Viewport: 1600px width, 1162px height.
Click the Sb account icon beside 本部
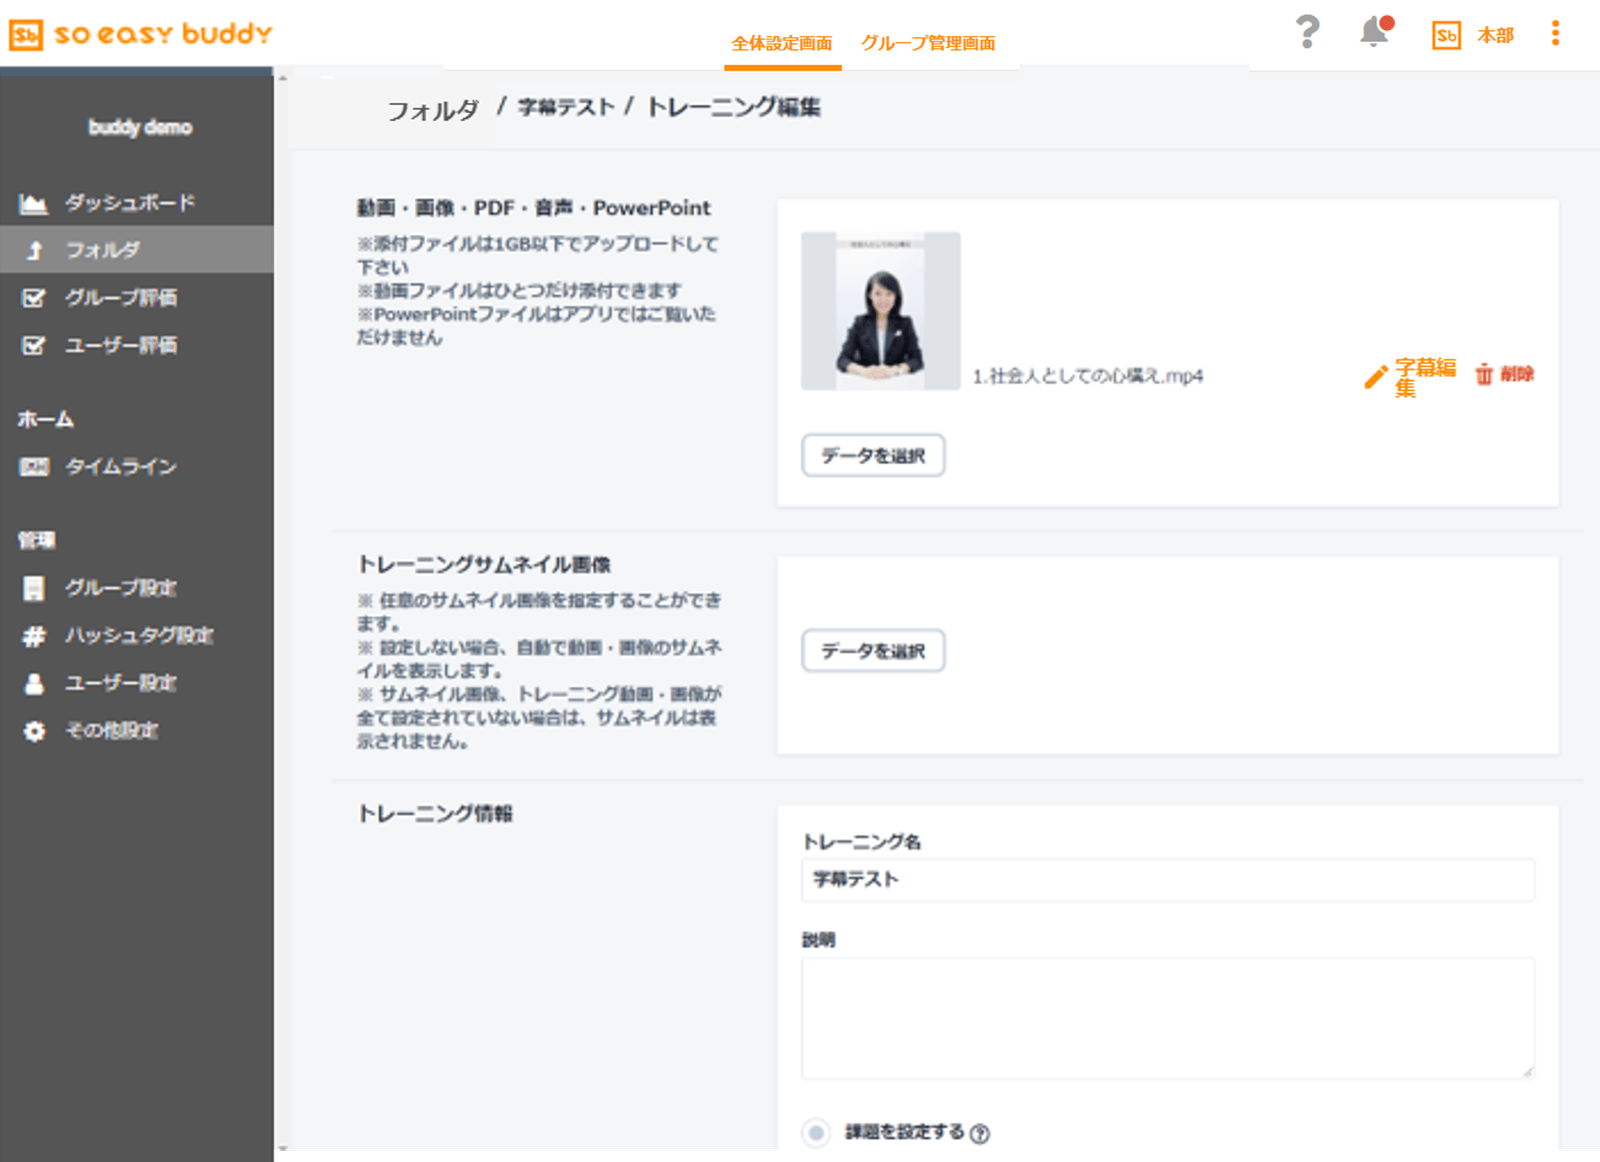[1446, 35]
